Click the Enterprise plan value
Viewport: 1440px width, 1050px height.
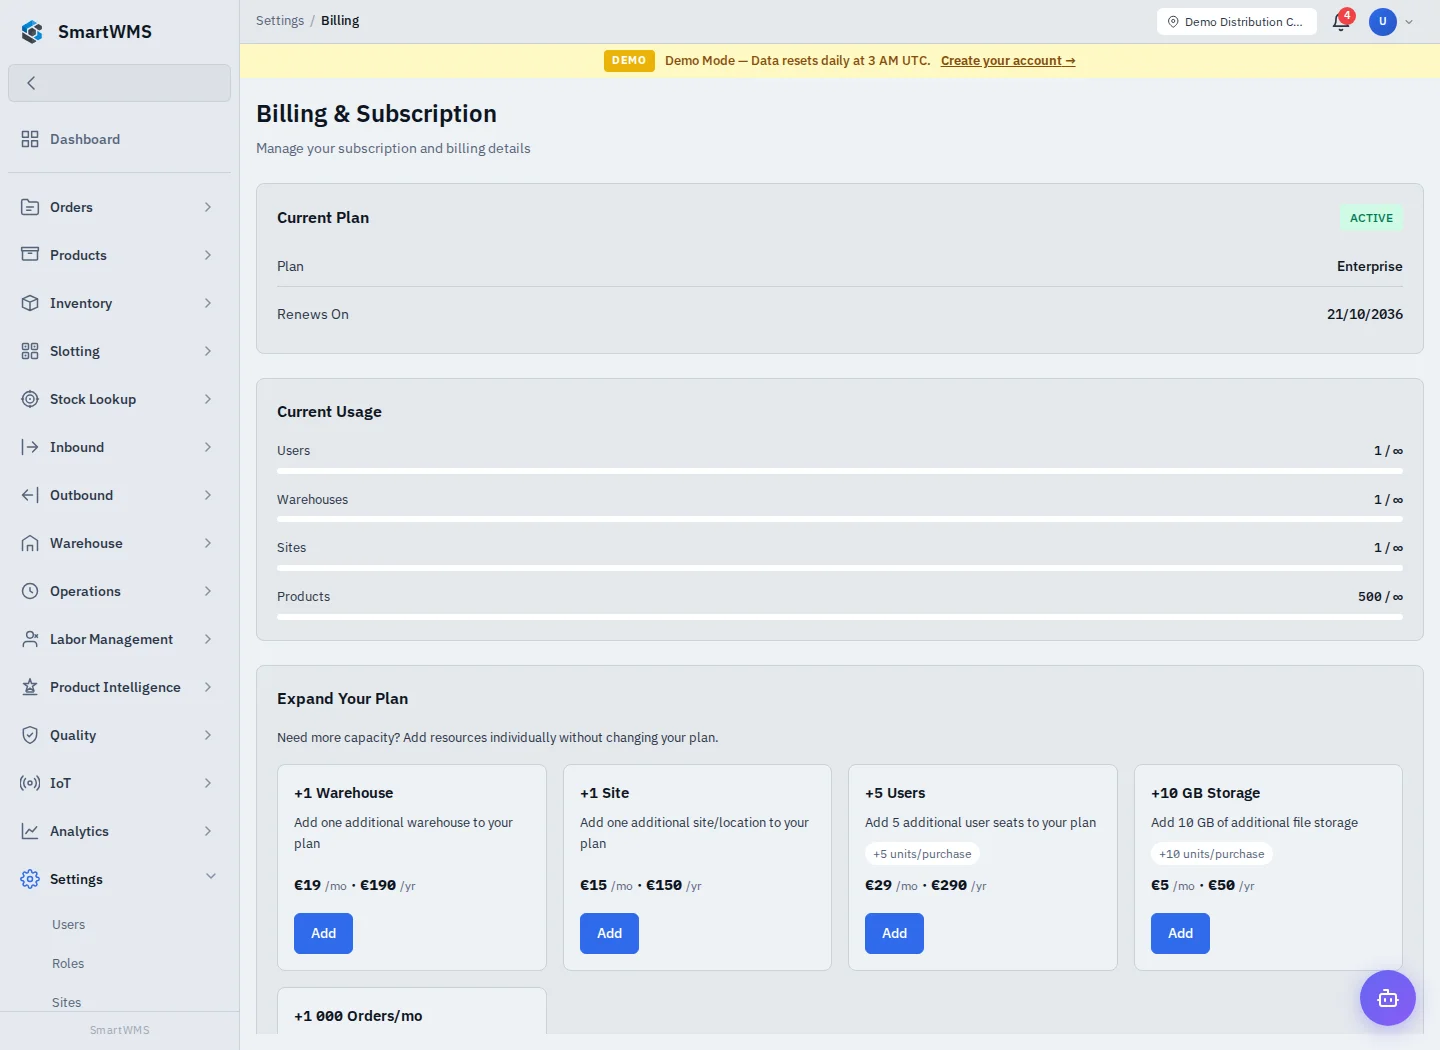[1370, 266]
